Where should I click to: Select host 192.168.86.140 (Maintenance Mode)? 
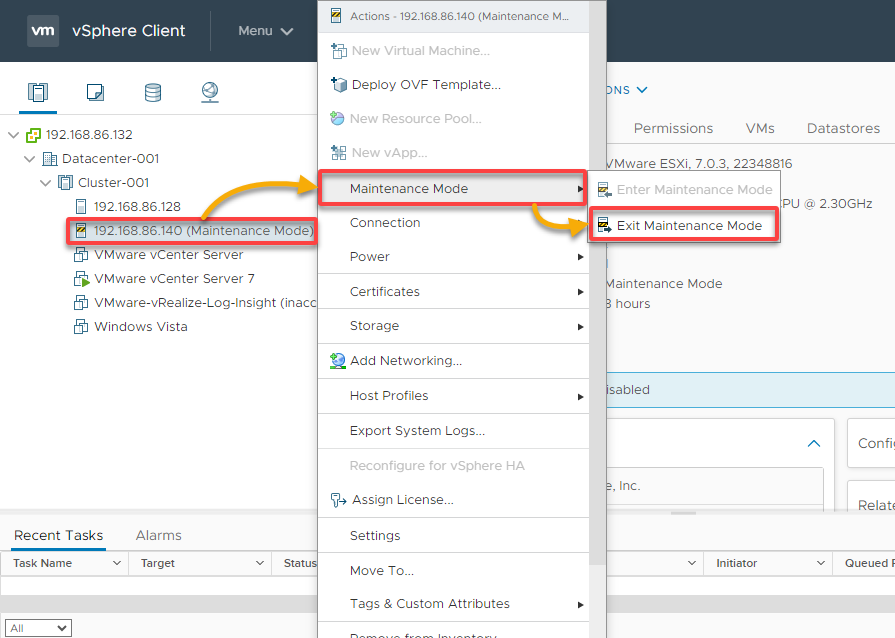click(204, 231)
